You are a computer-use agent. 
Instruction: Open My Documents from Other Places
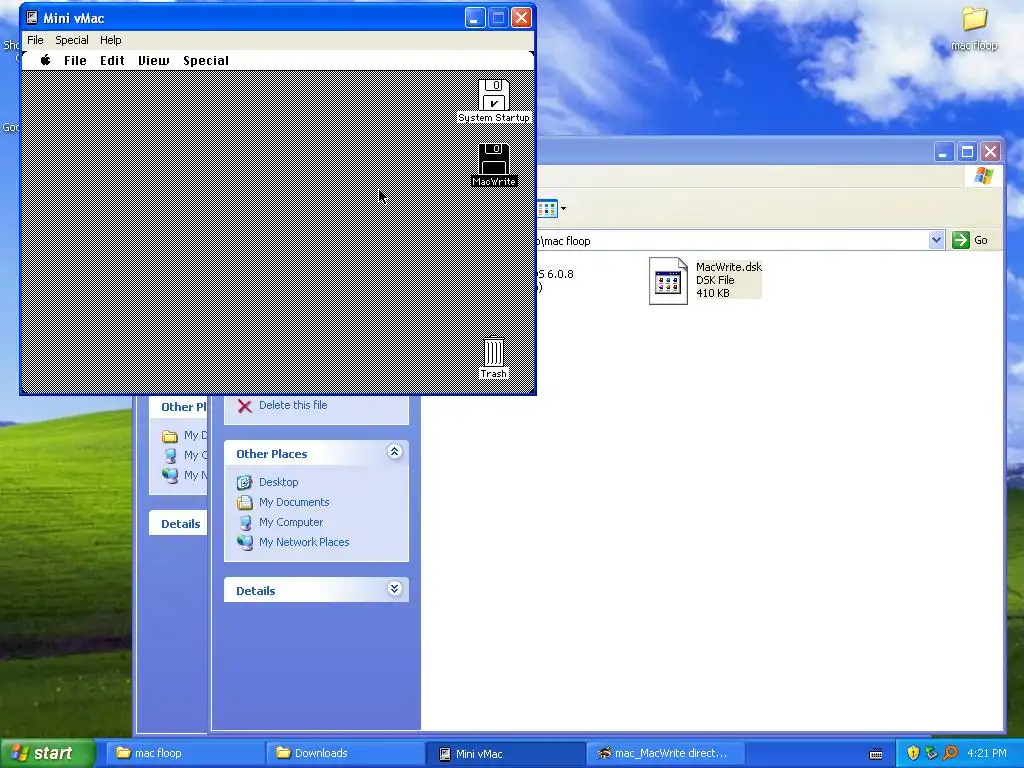click(x=294, y=502)
